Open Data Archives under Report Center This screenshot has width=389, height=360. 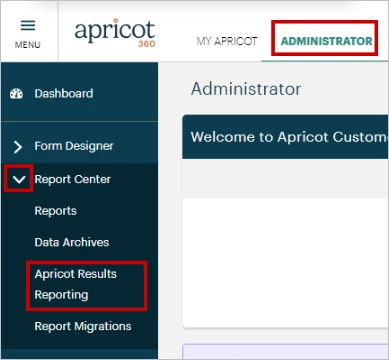point(72,242)
